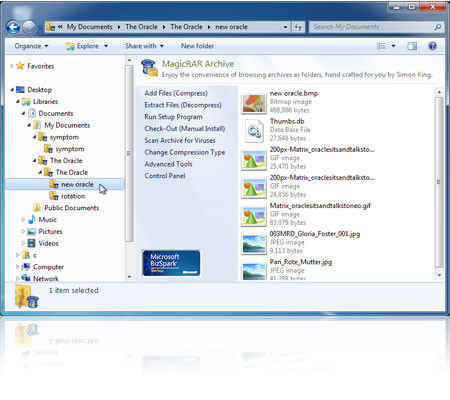Select the Thumbs.db file icon
Screen dimensions: 450x400
(x=254, y=131)
